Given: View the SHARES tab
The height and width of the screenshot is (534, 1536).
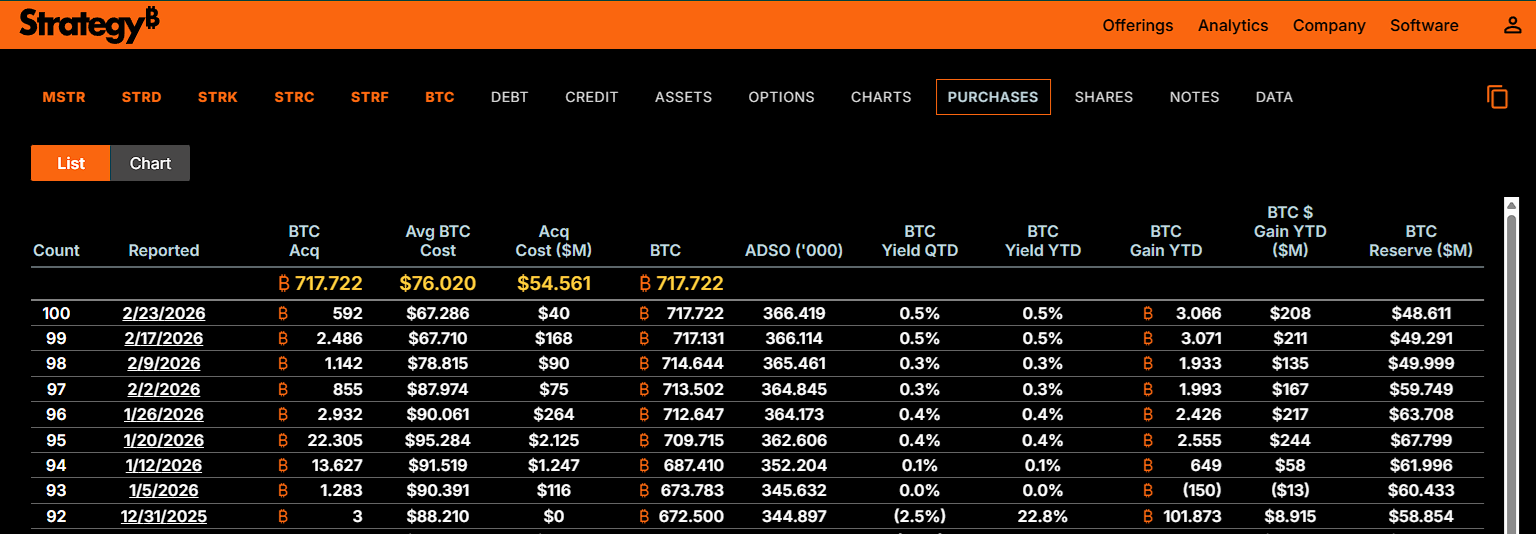Looking at the screenshot, I should [x=1103, y=97].
